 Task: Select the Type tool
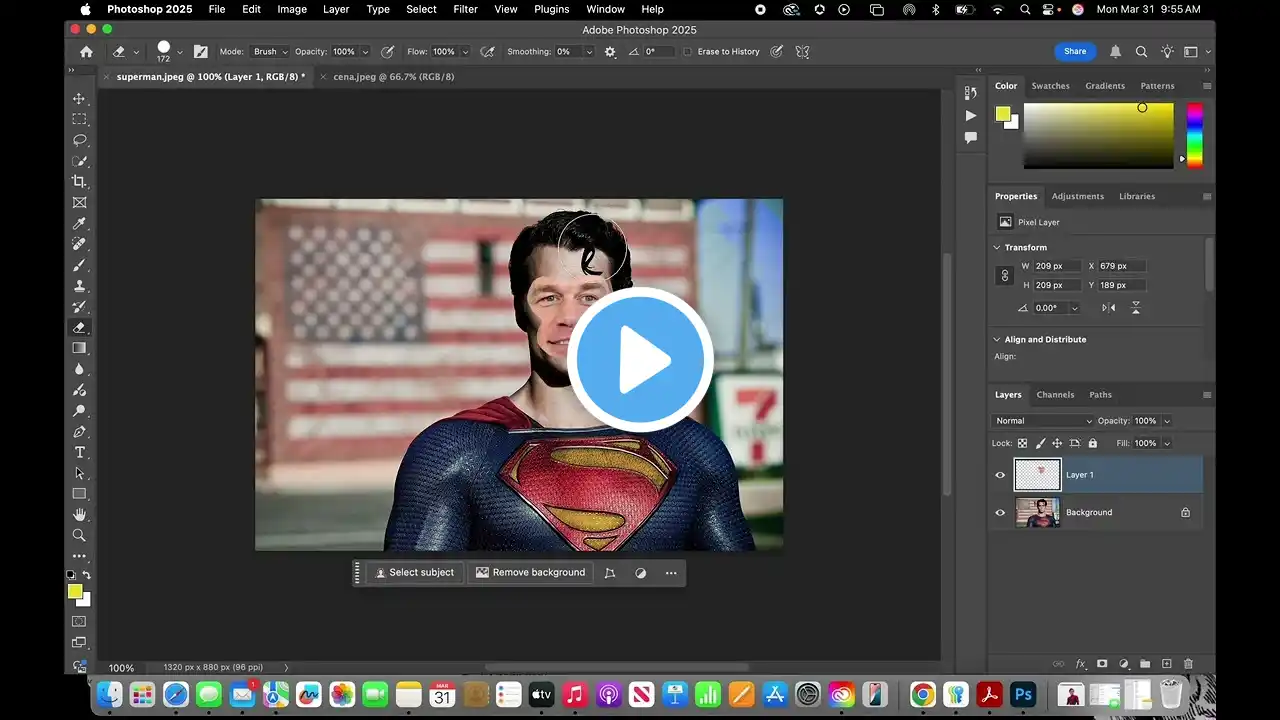tap(79, 453)
